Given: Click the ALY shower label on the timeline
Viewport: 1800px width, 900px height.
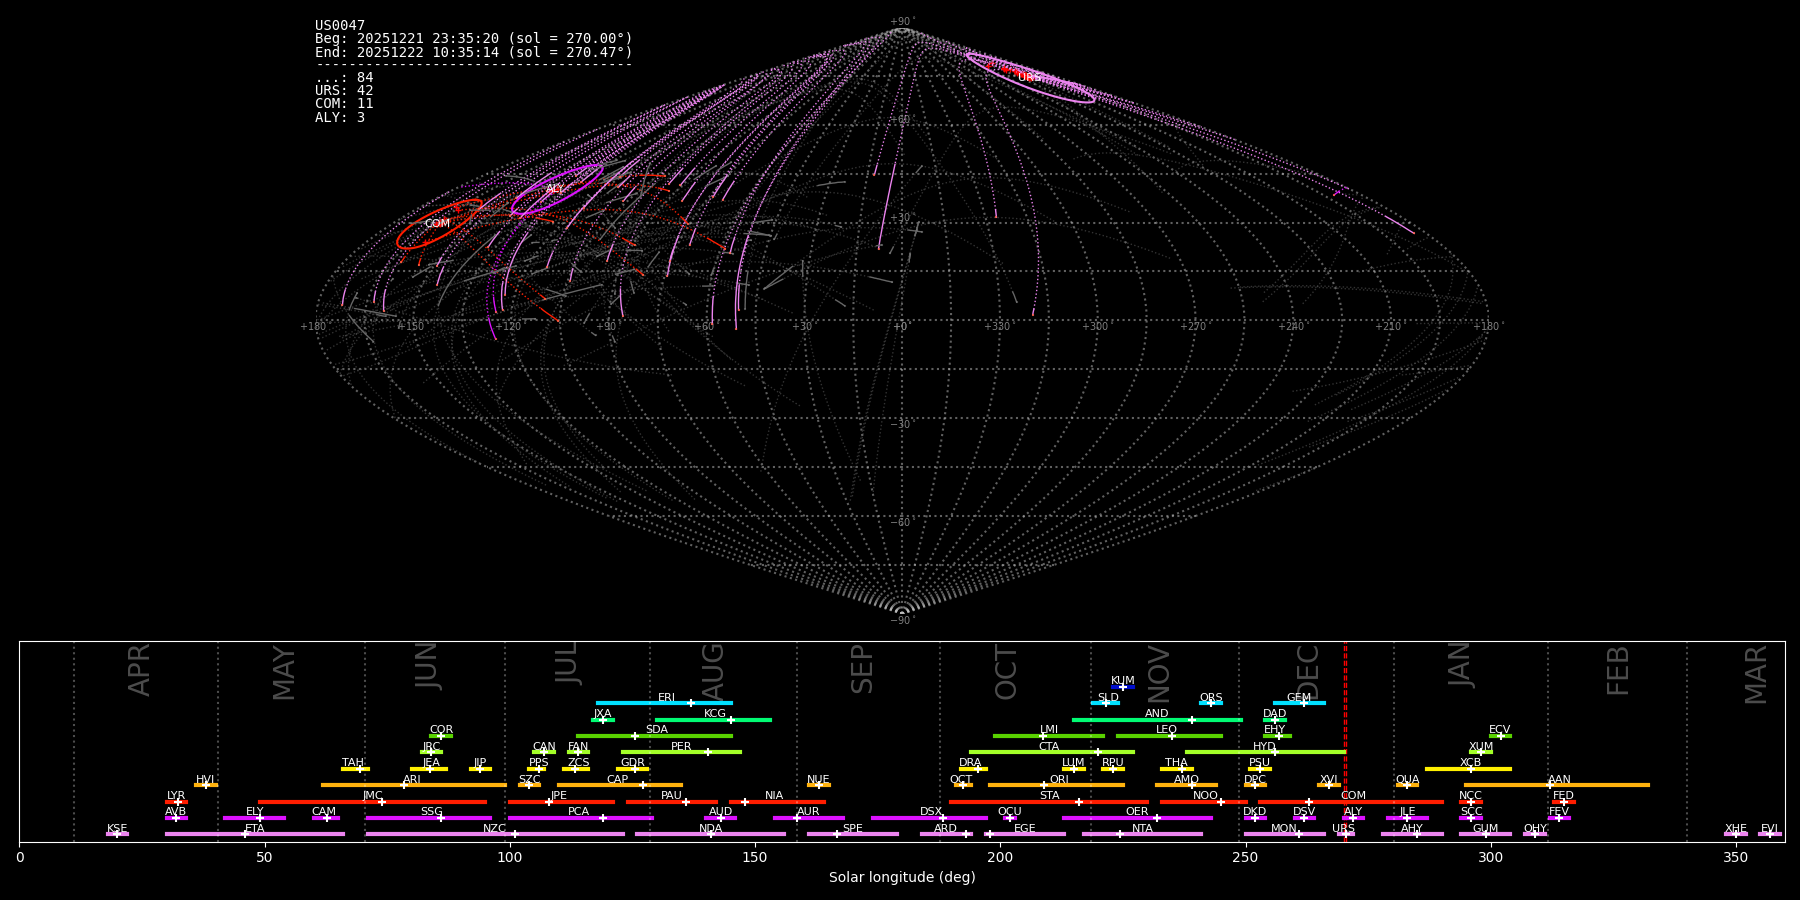Looking at the screenshot, I should (1353, 812).
